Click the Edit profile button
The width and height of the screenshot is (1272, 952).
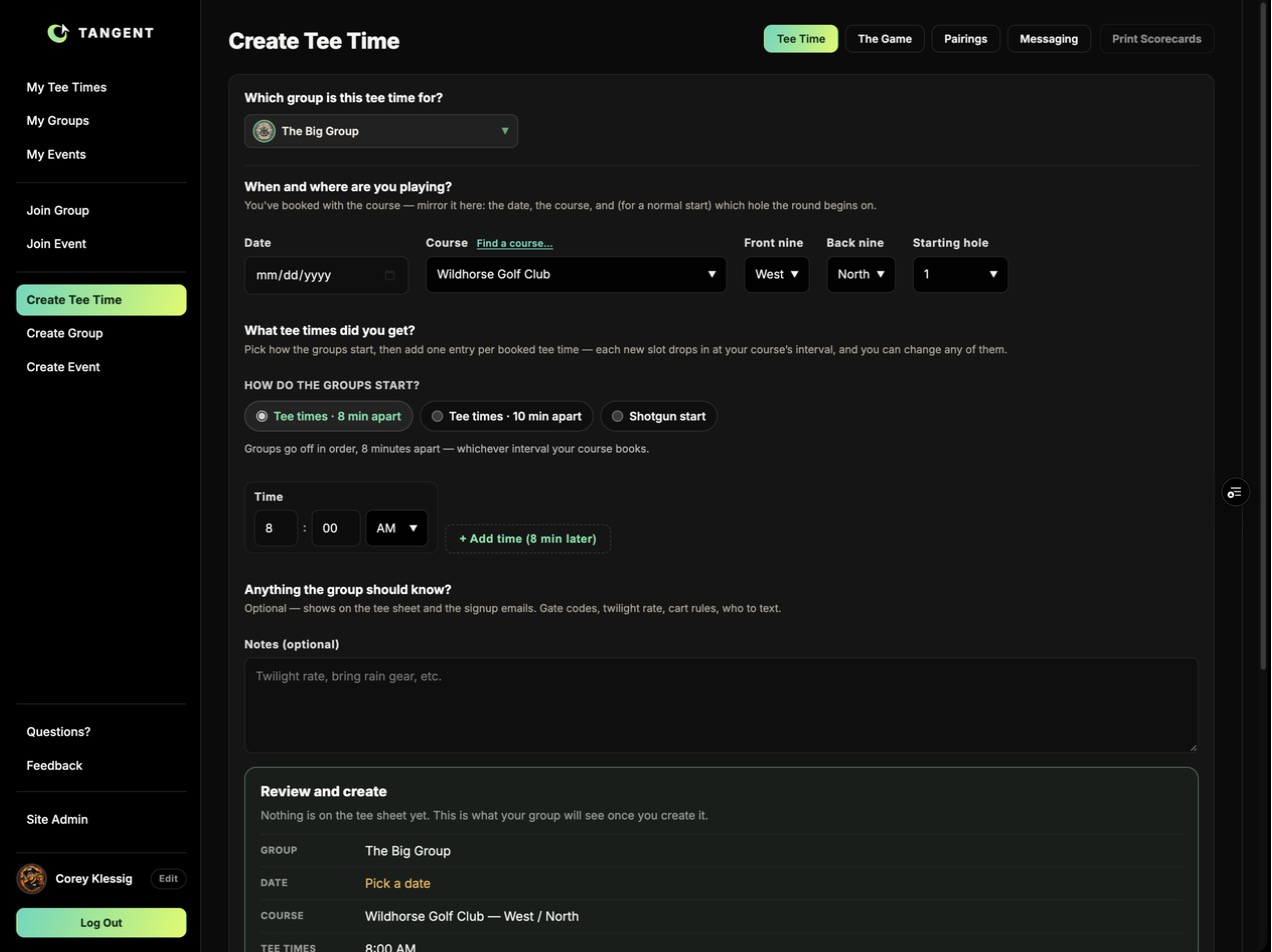click(168, 879)
